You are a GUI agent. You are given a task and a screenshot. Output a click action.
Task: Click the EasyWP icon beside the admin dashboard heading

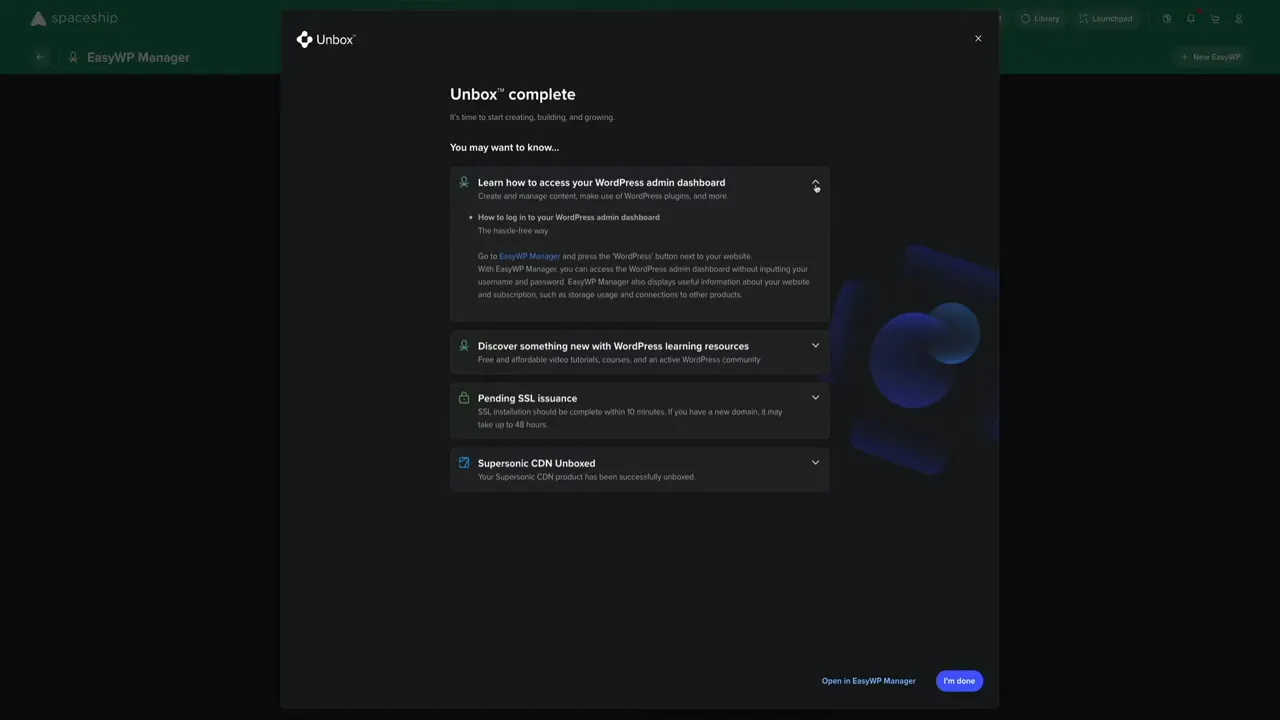[464, 182]
